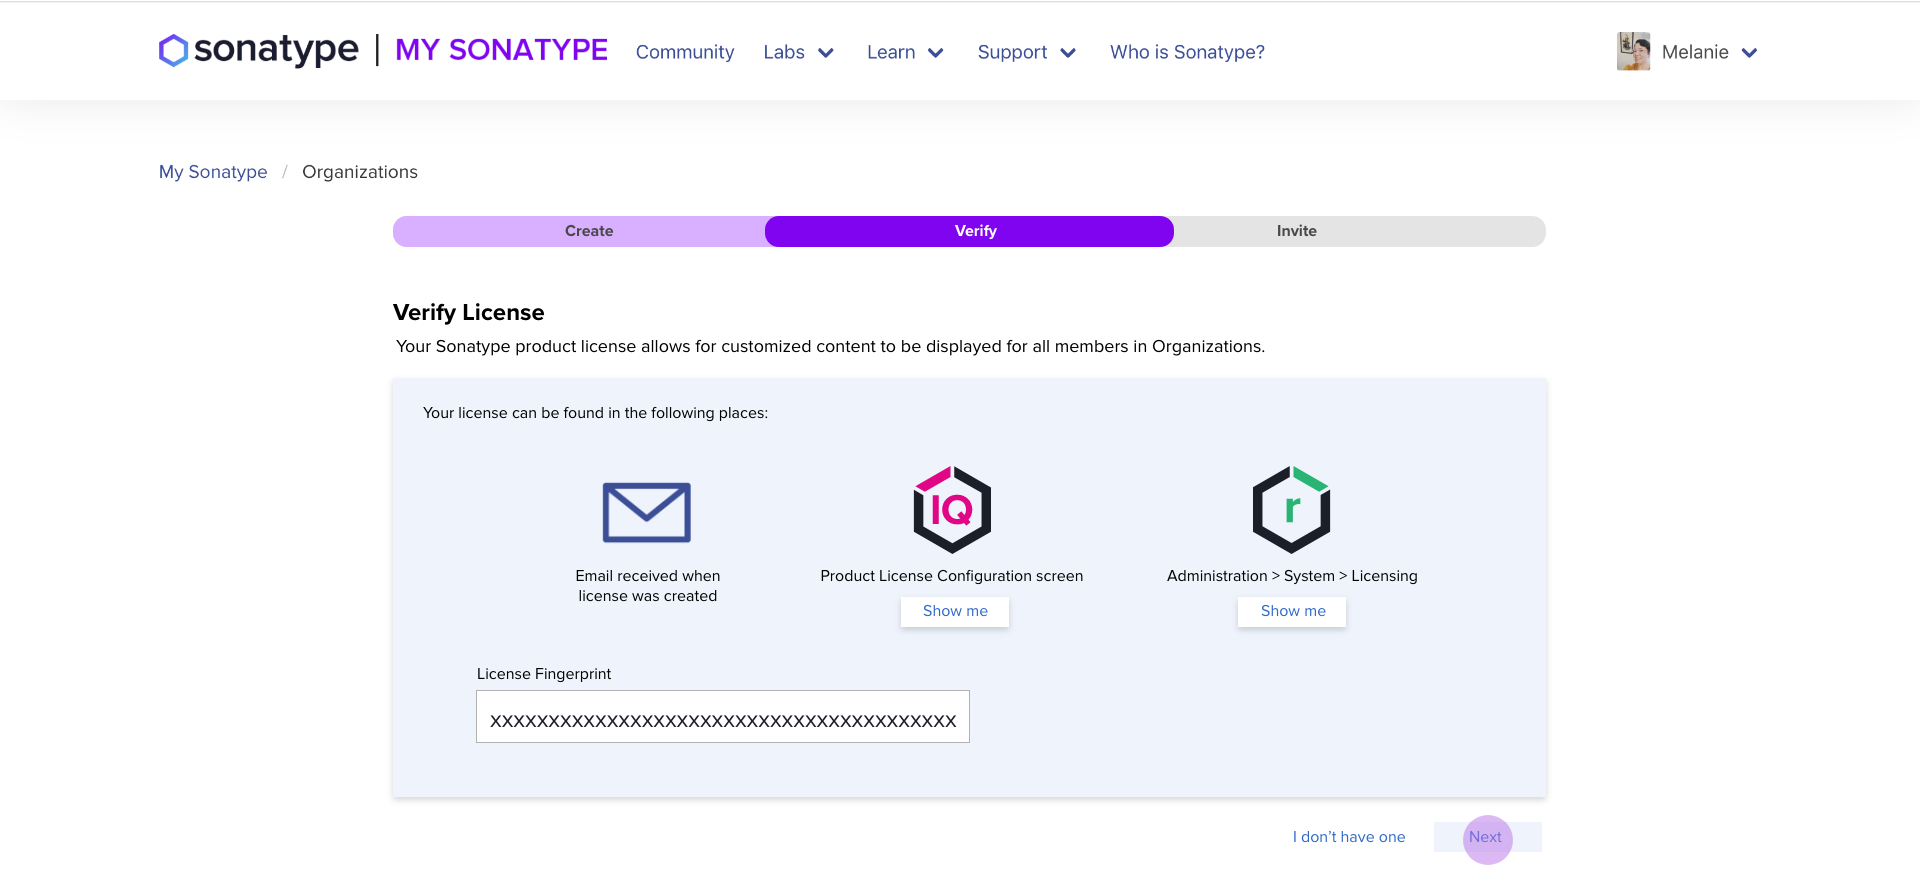Open the Learn menu

[x=891, y=52]
